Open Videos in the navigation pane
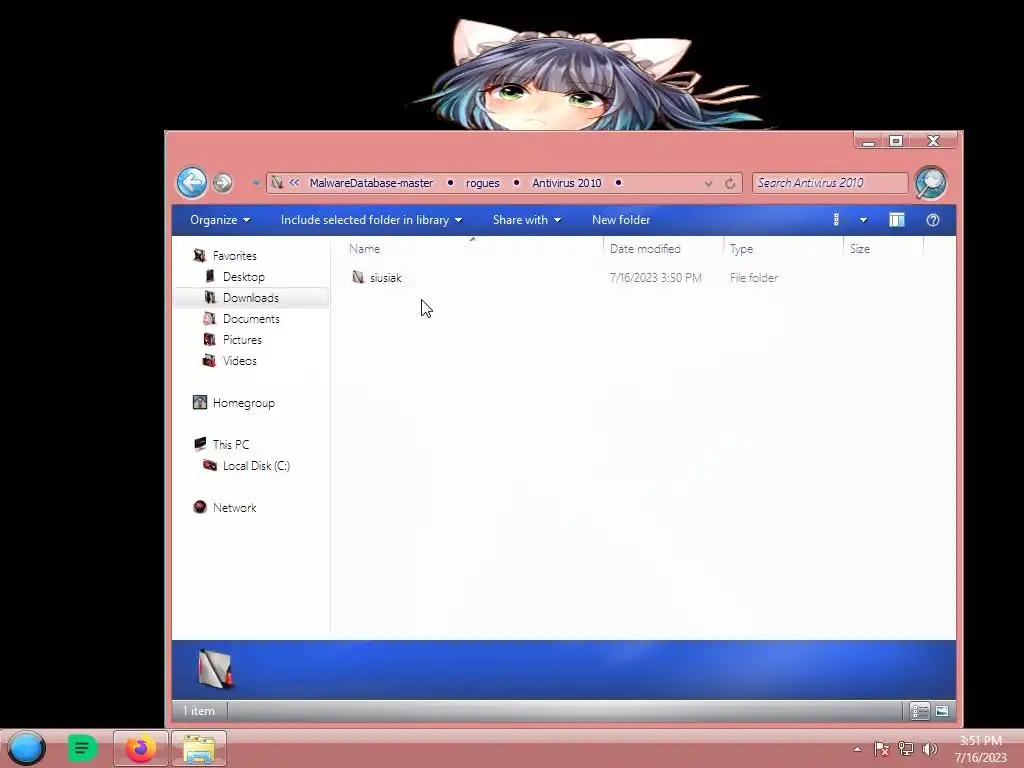The height and width of the screenshot is (768, 1024). tap(240, 360)
